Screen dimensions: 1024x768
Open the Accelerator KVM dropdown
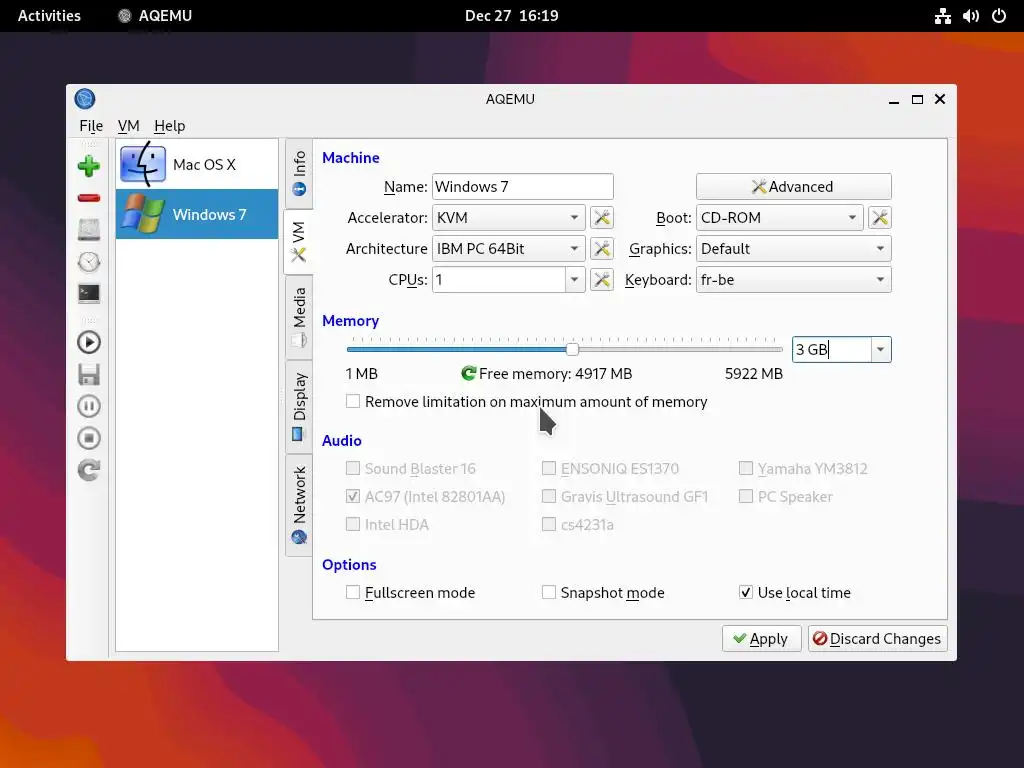pyautogui.click(x=508, y=217)
